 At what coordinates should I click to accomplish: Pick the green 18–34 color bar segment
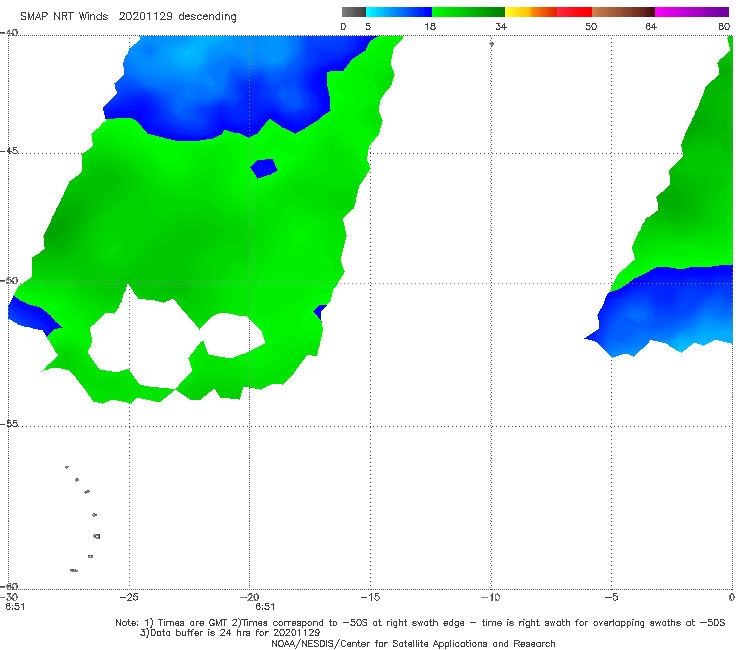pyautogui.click(x=468, y=12)
